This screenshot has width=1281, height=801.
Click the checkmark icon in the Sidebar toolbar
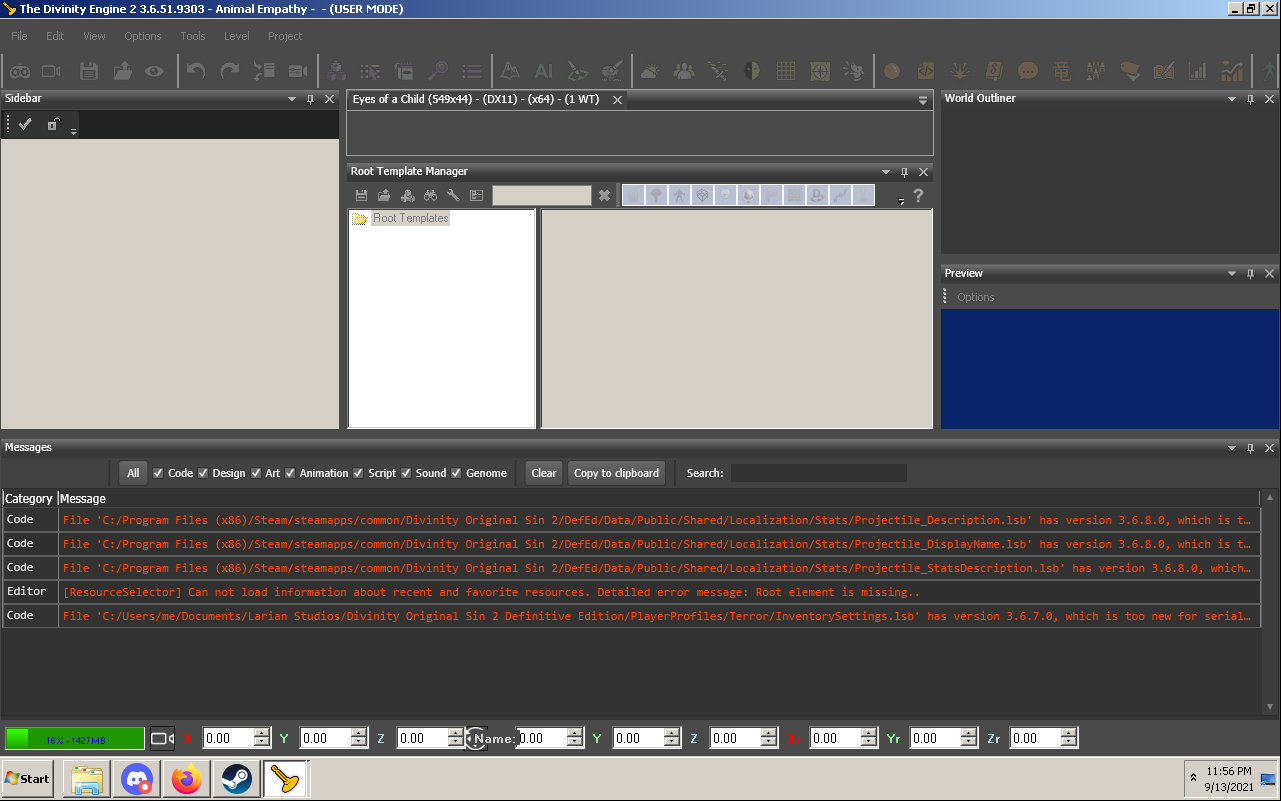tap(26, 124)
